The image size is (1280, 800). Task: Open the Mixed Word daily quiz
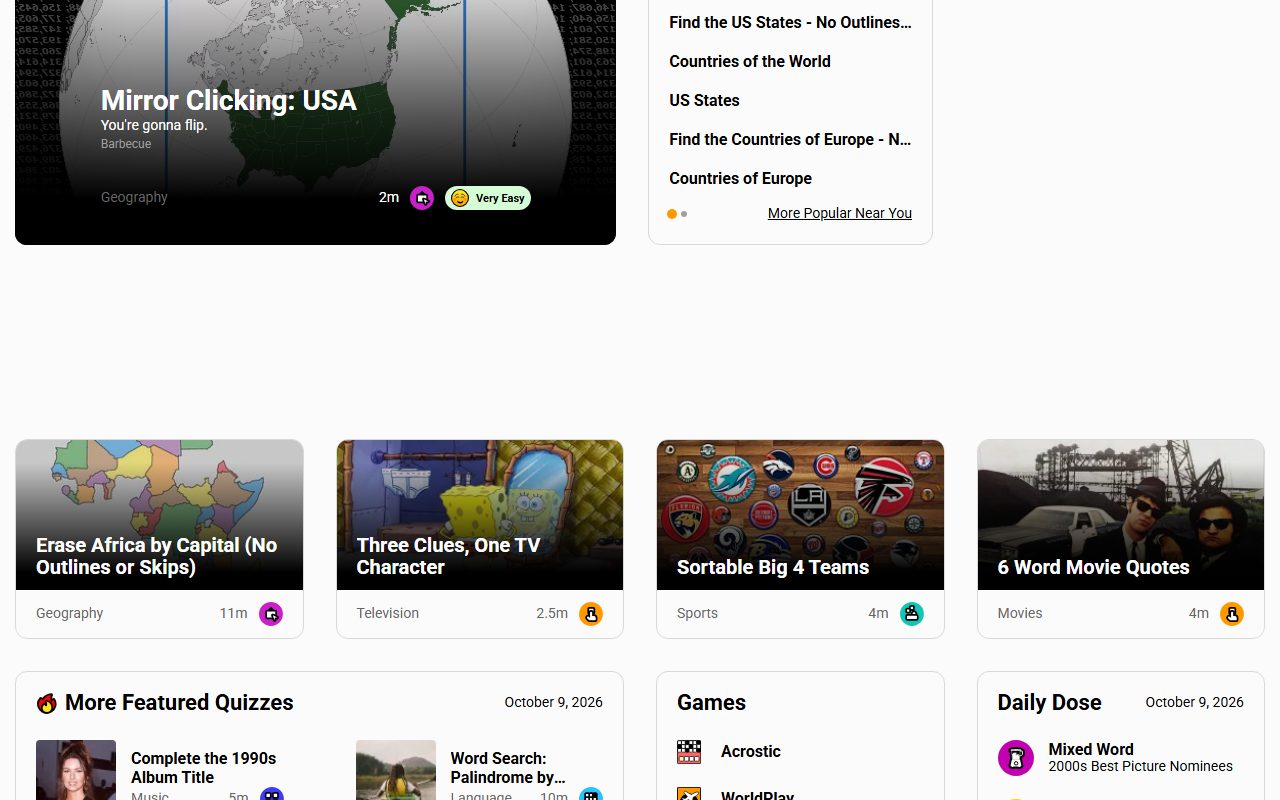pos(1091,749)
